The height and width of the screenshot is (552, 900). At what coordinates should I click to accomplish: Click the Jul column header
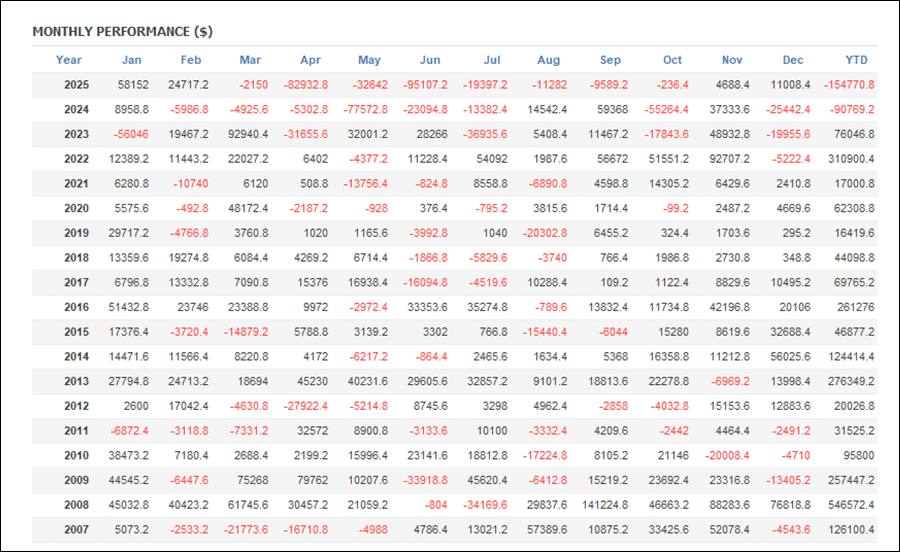[x=491, y=60]
